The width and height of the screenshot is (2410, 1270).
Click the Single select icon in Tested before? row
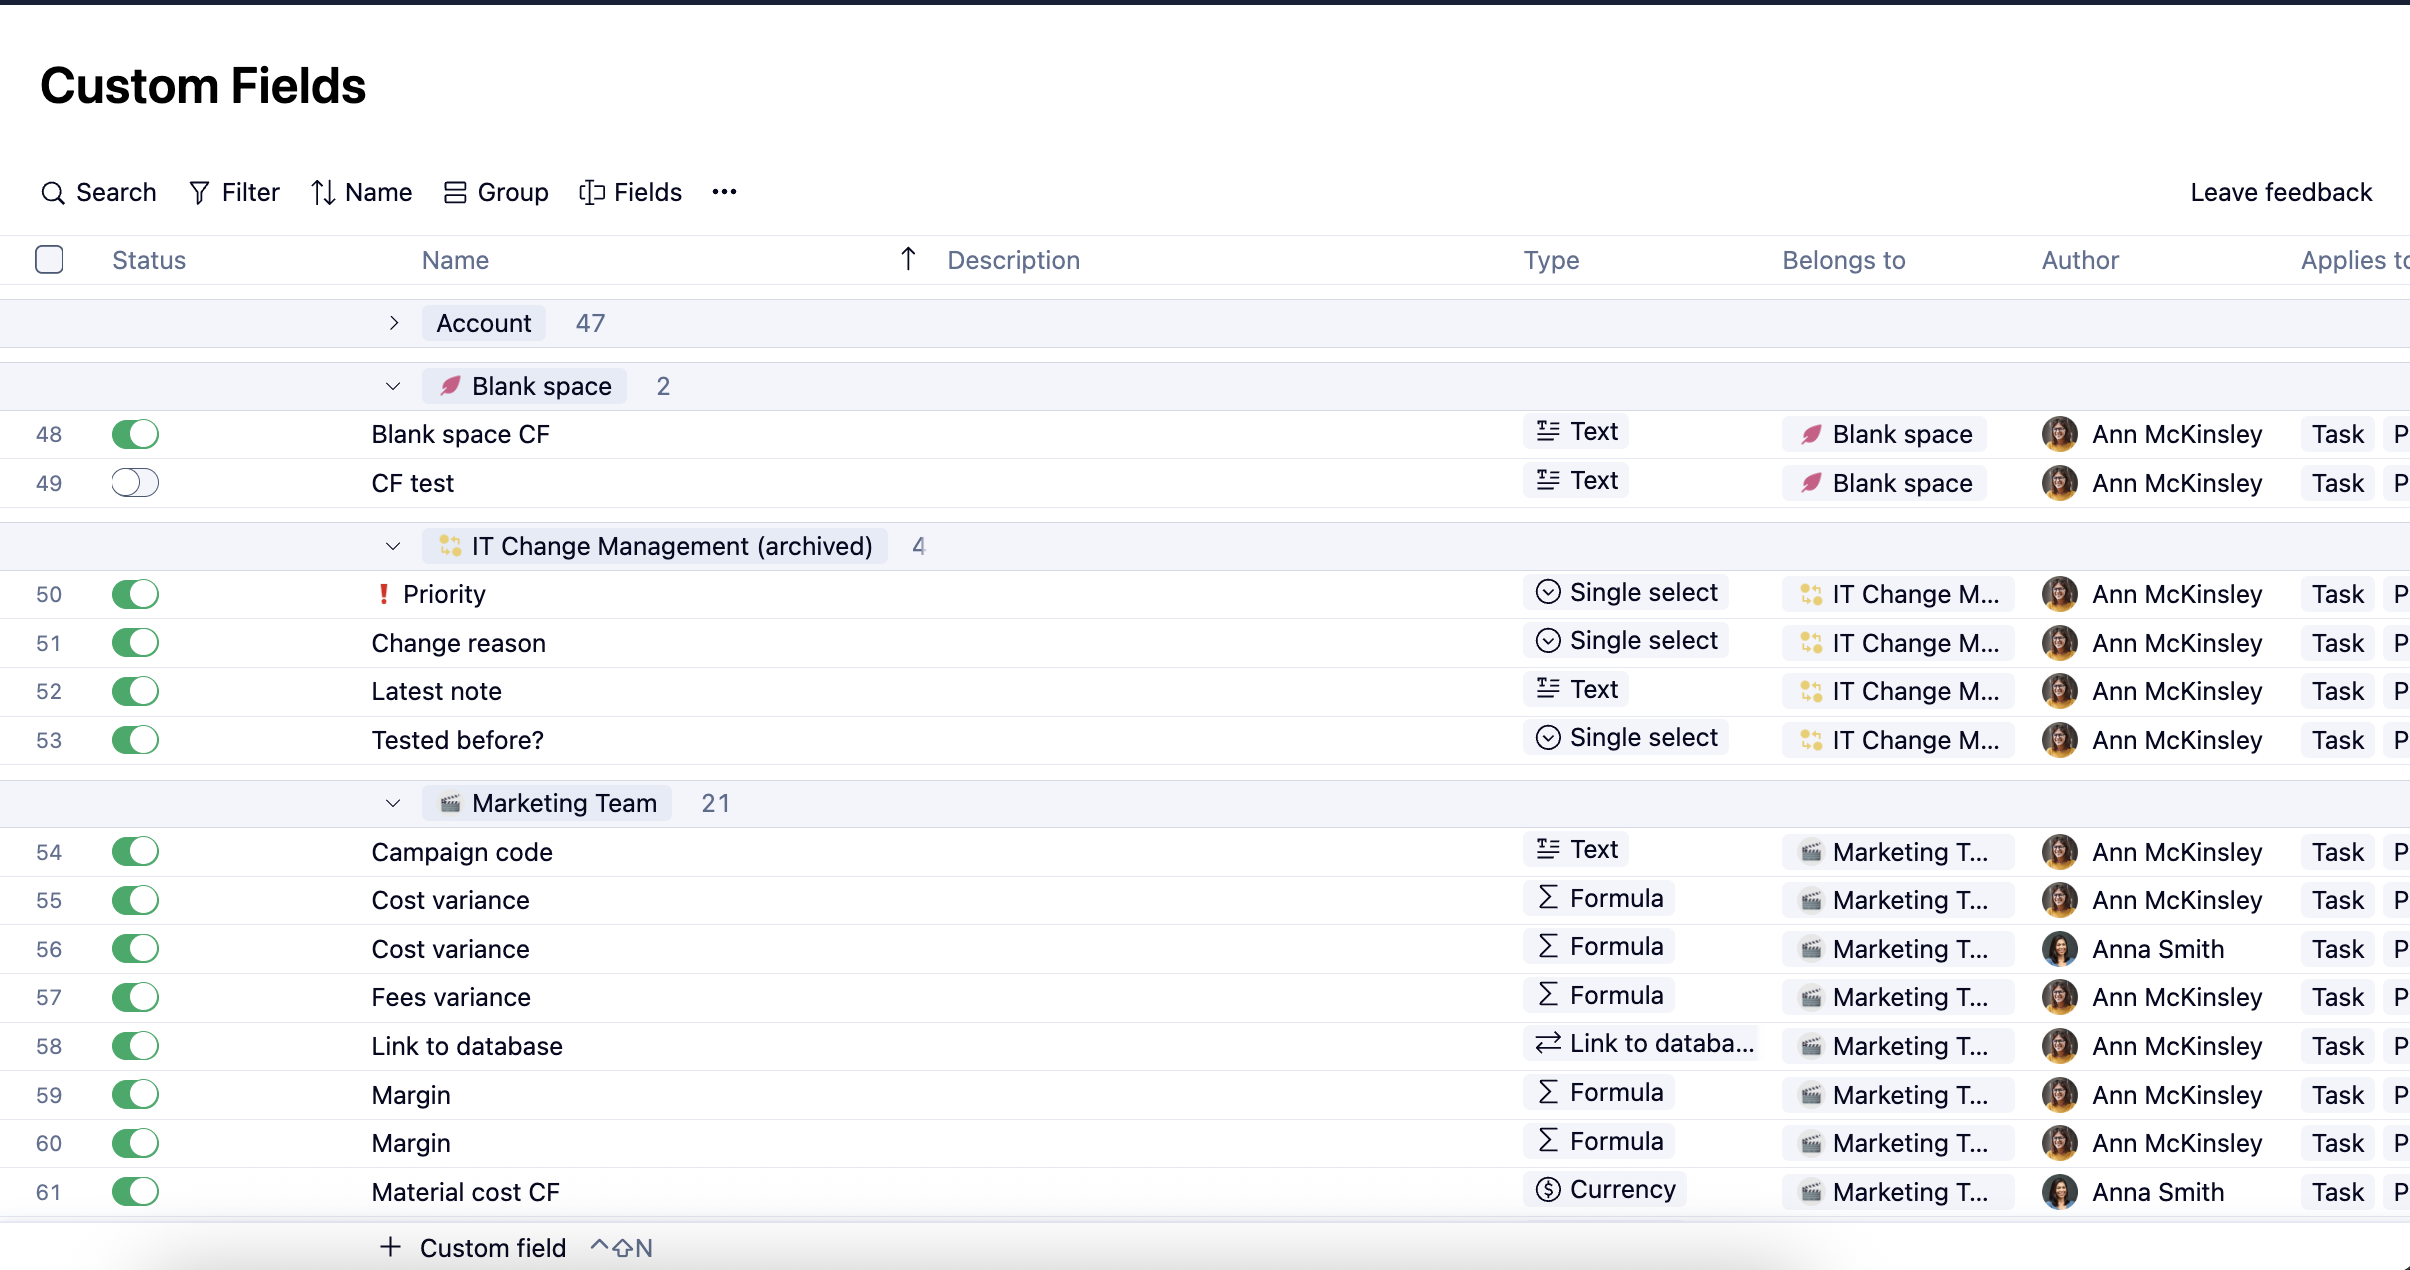click(1548, 737)
